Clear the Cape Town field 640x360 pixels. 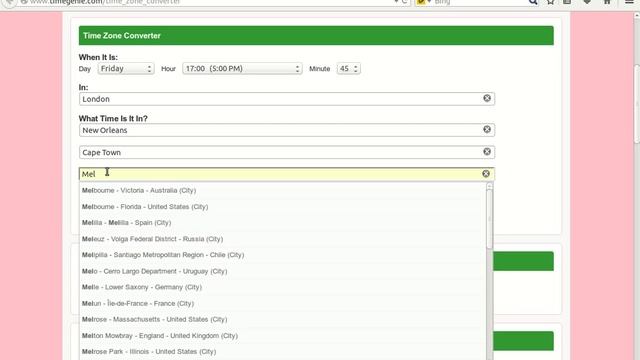pyautogui.click(x=487, y=152)
